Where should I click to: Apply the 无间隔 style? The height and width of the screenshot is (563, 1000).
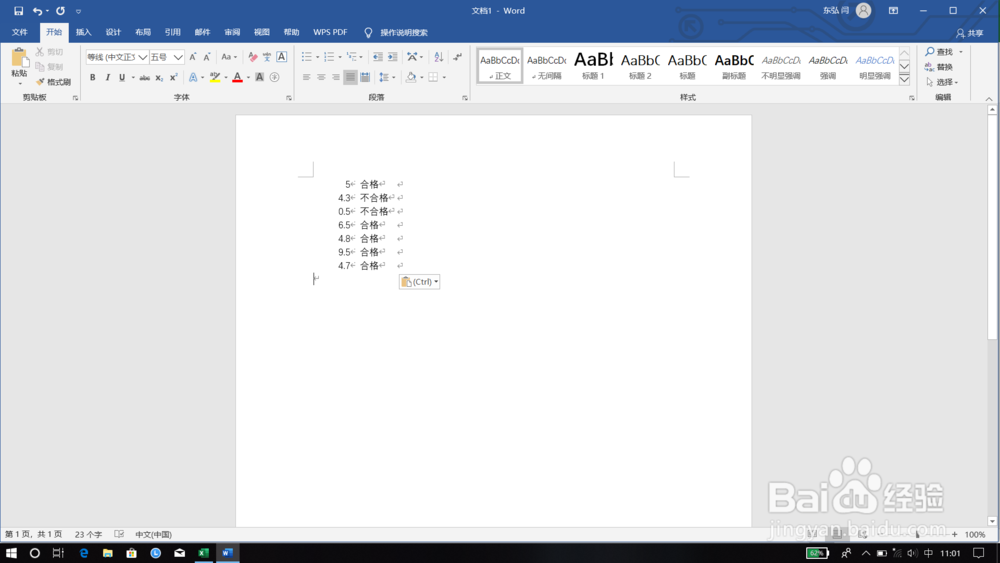point(547,66)
